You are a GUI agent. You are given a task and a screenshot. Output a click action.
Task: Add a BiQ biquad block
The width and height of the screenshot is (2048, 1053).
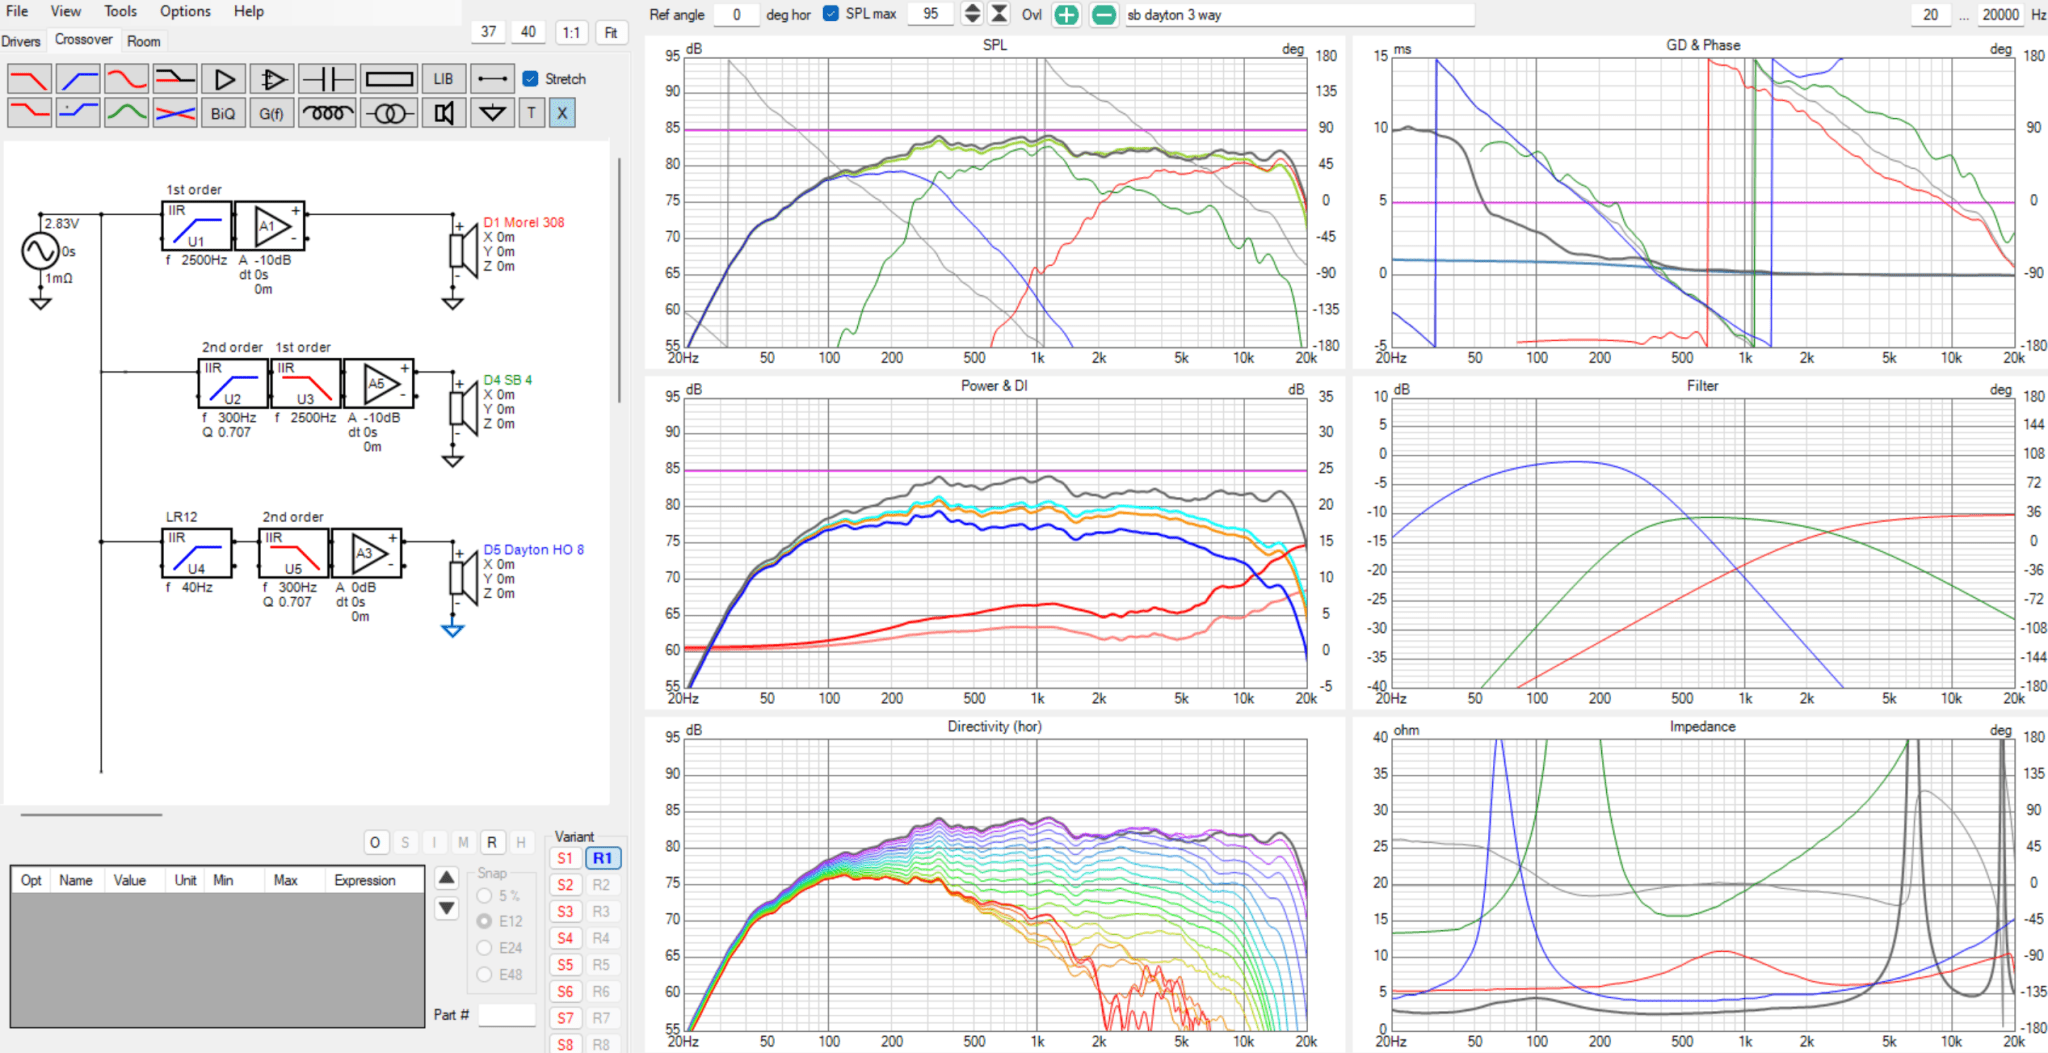(224, 113)
